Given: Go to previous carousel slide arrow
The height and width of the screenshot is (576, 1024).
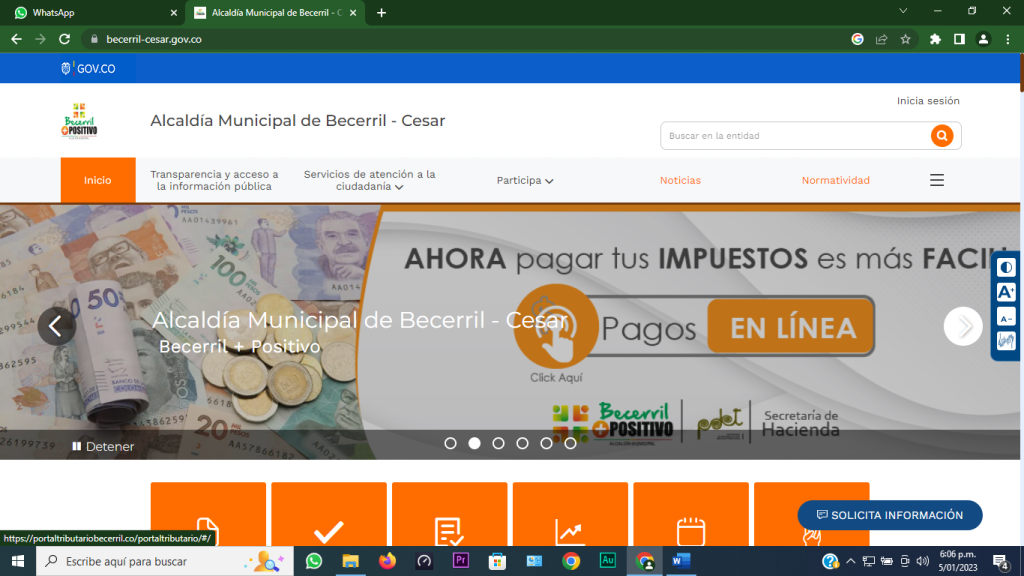Looking at the screenshot, I should click(x=56, y=326).
